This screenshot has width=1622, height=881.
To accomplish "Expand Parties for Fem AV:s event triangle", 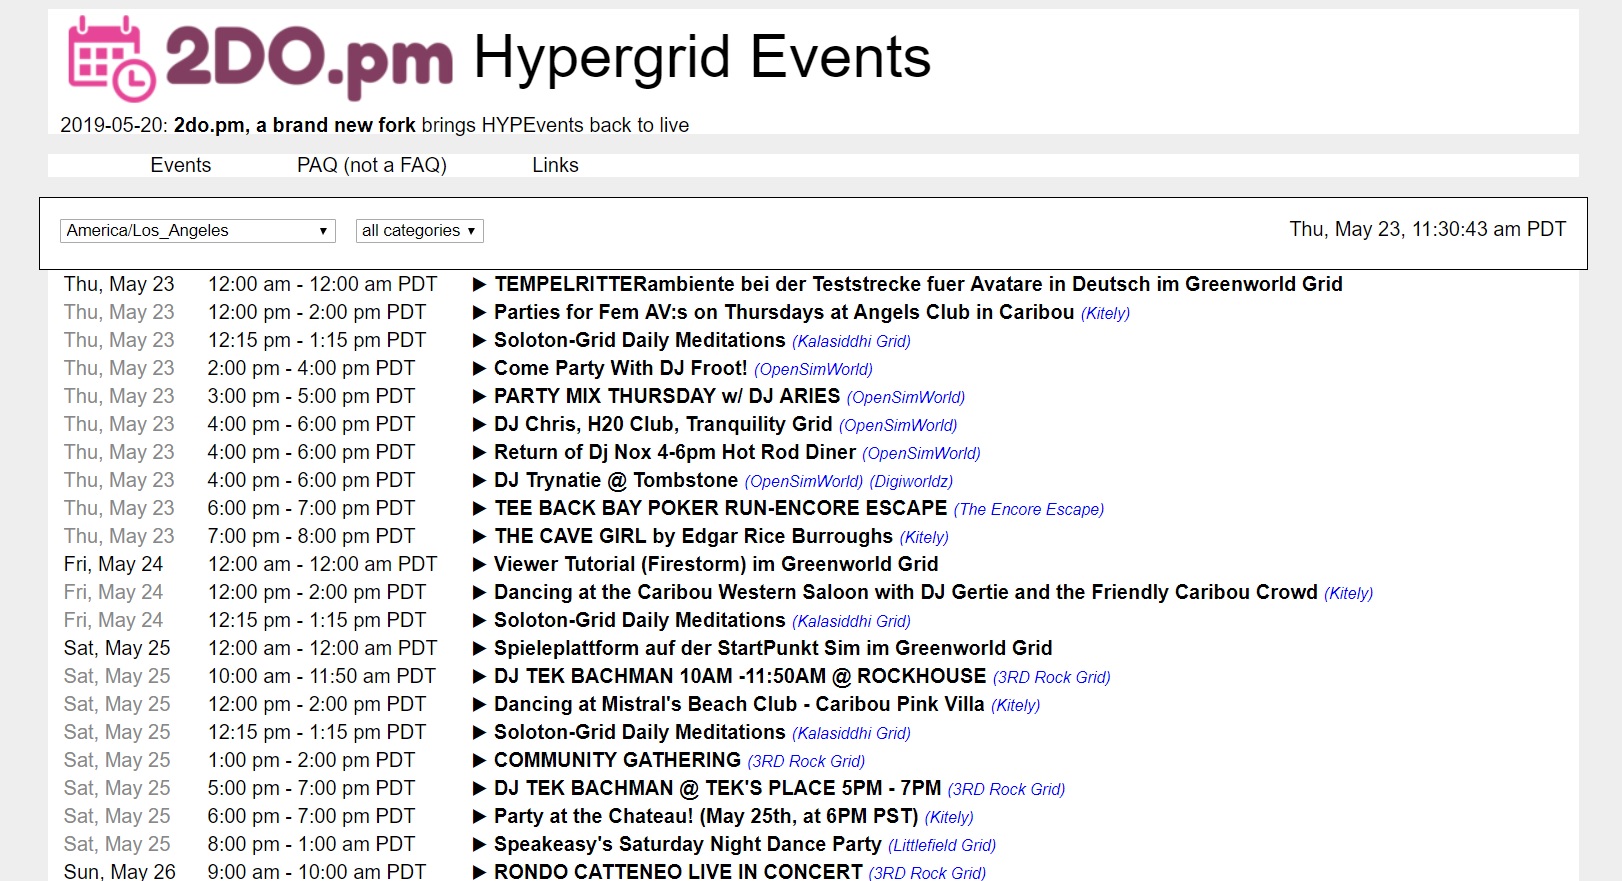I will tap(479, 313).
